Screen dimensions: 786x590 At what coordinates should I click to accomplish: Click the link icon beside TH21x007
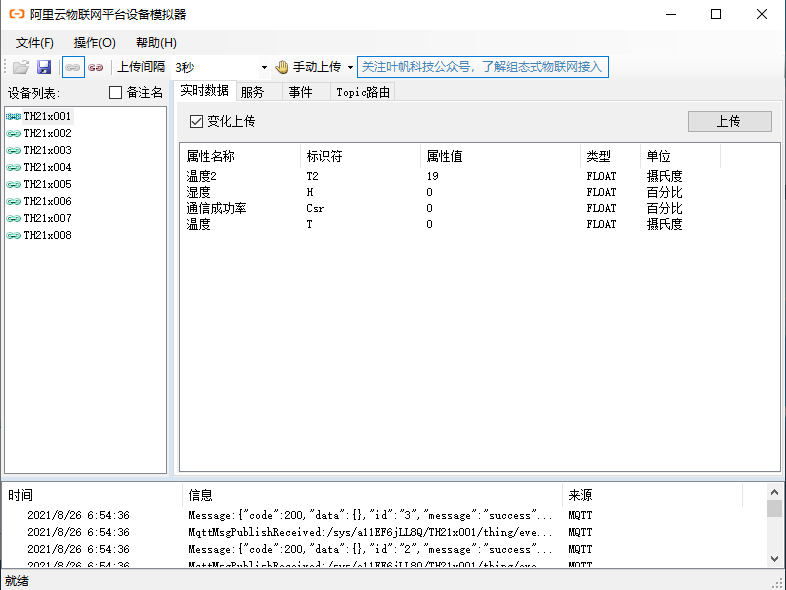pos(14,219)
